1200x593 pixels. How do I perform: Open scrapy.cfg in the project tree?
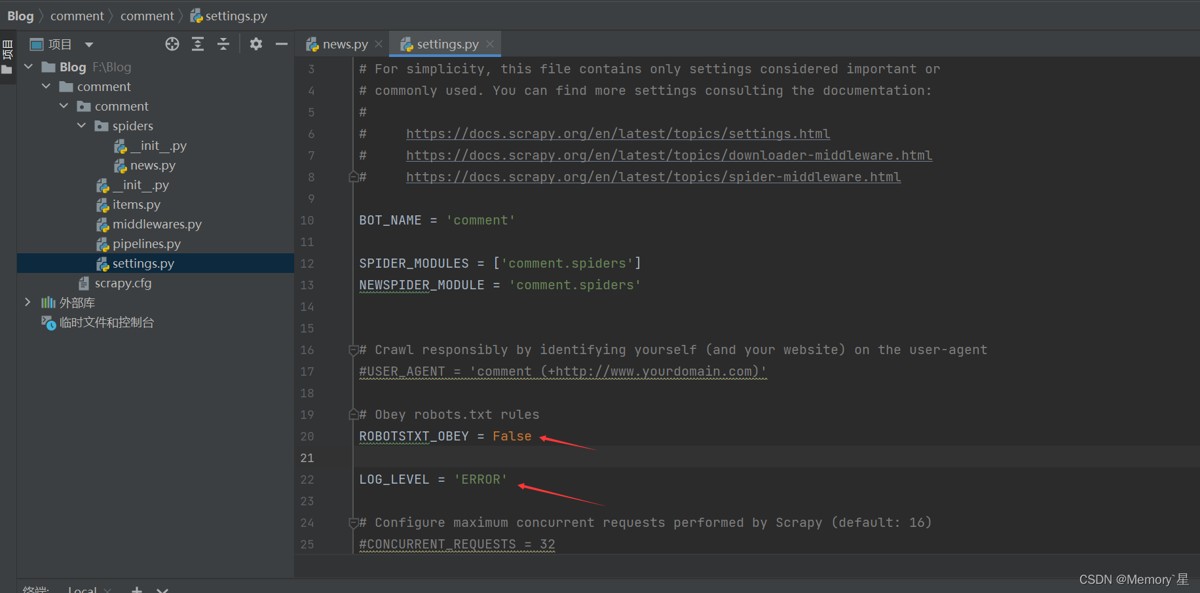pos(122,283)
